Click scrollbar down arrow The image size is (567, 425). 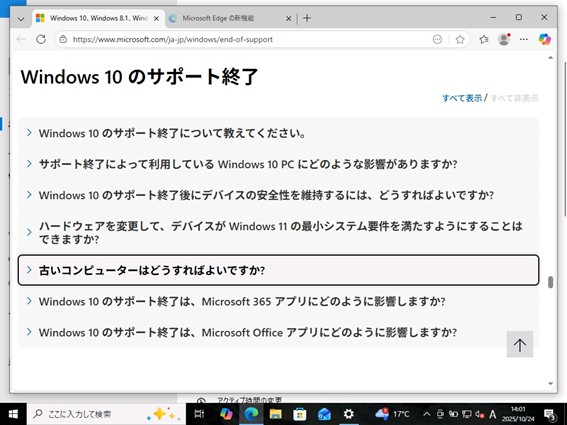point(550,383)
